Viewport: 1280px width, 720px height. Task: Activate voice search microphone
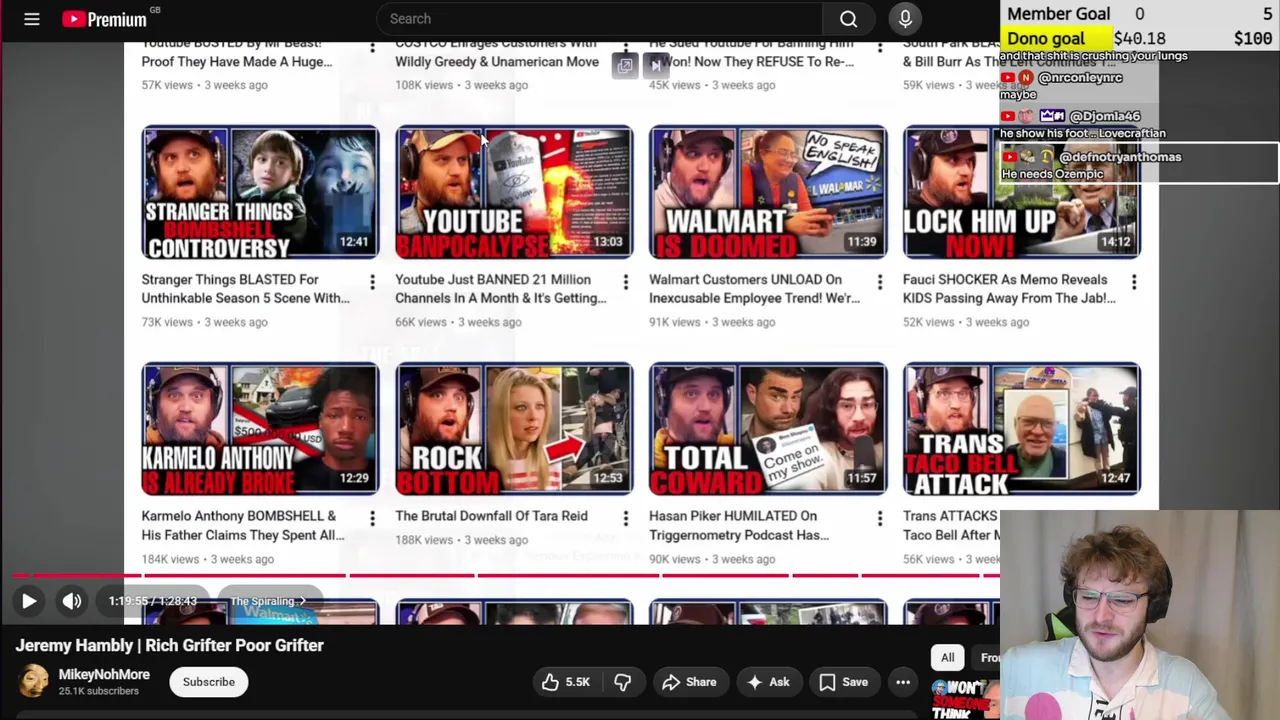click(905, 19)
